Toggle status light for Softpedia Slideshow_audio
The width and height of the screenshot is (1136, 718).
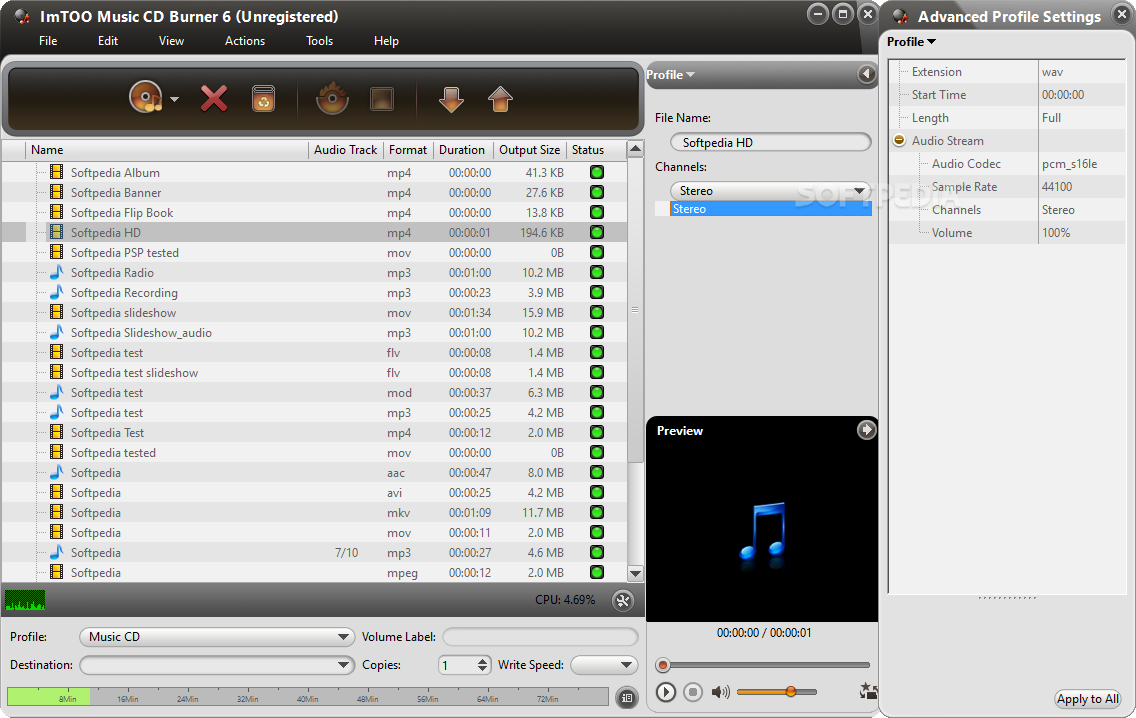point(597,333)
